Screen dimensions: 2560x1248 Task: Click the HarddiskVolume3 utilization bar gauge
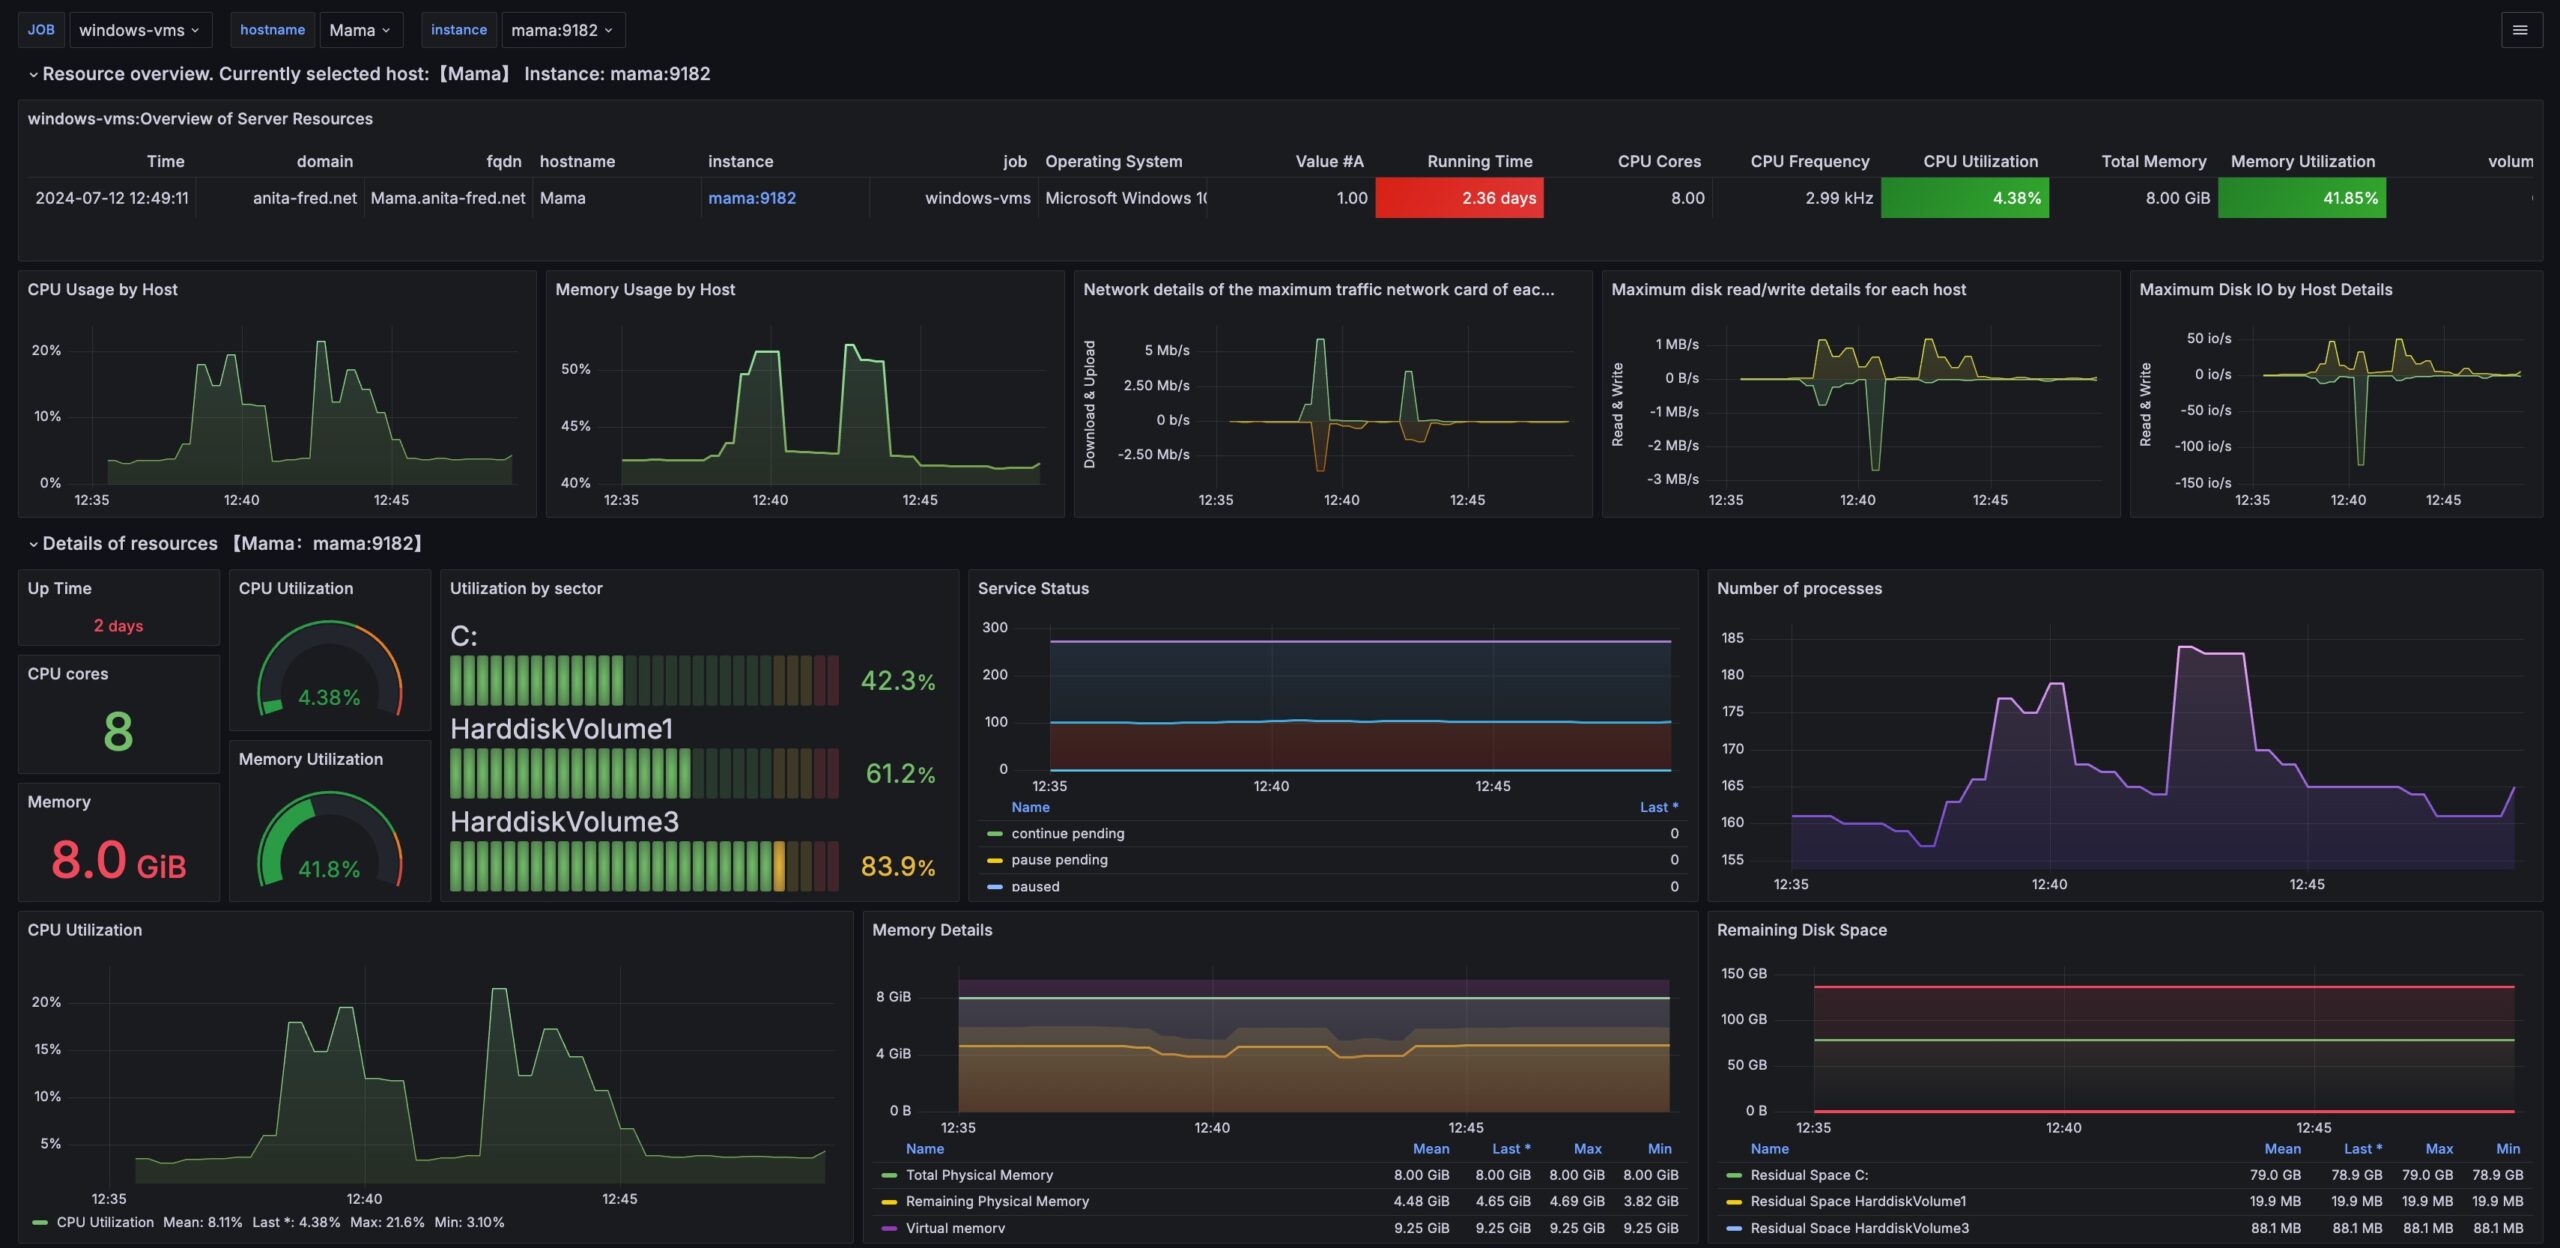pyautogui.click(x=644, y=866)
